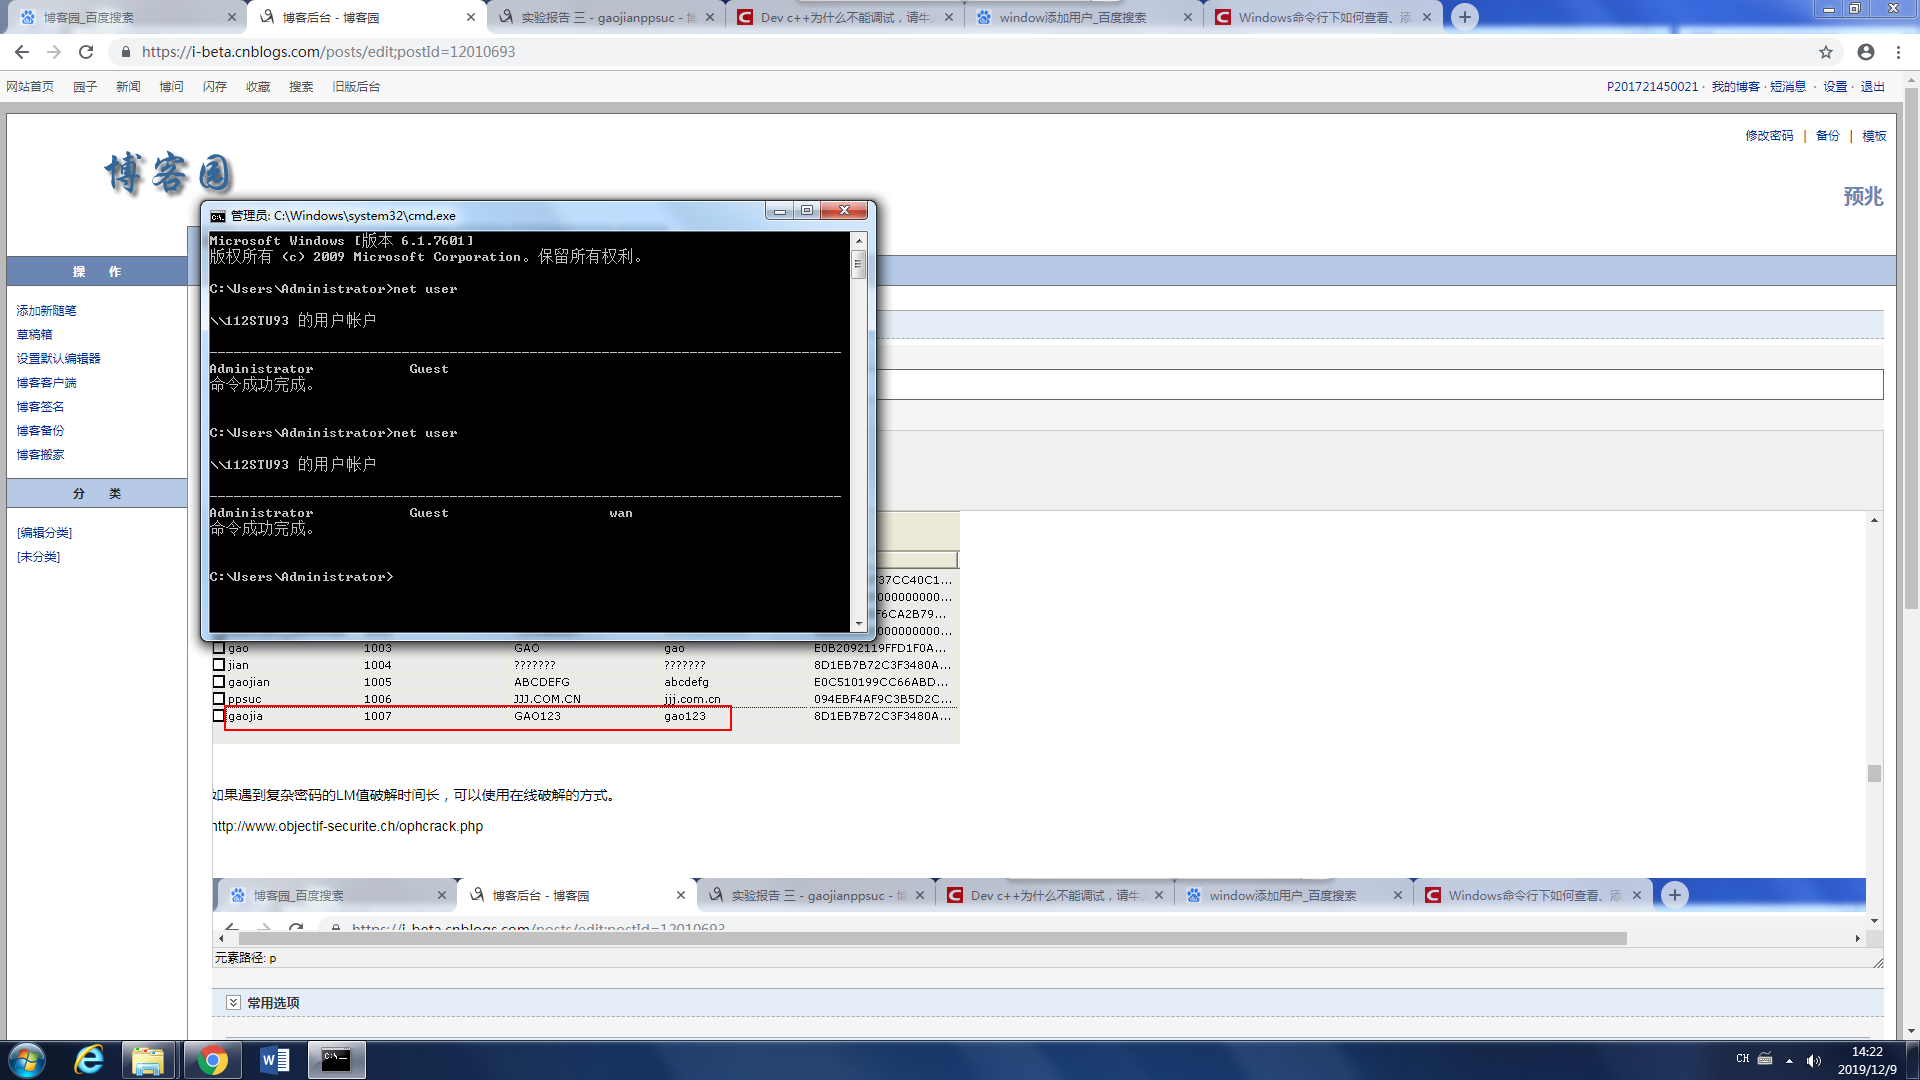Switch to 实验报告 三 browser tab
1920x1080 pixels.
tap(600, 17)
